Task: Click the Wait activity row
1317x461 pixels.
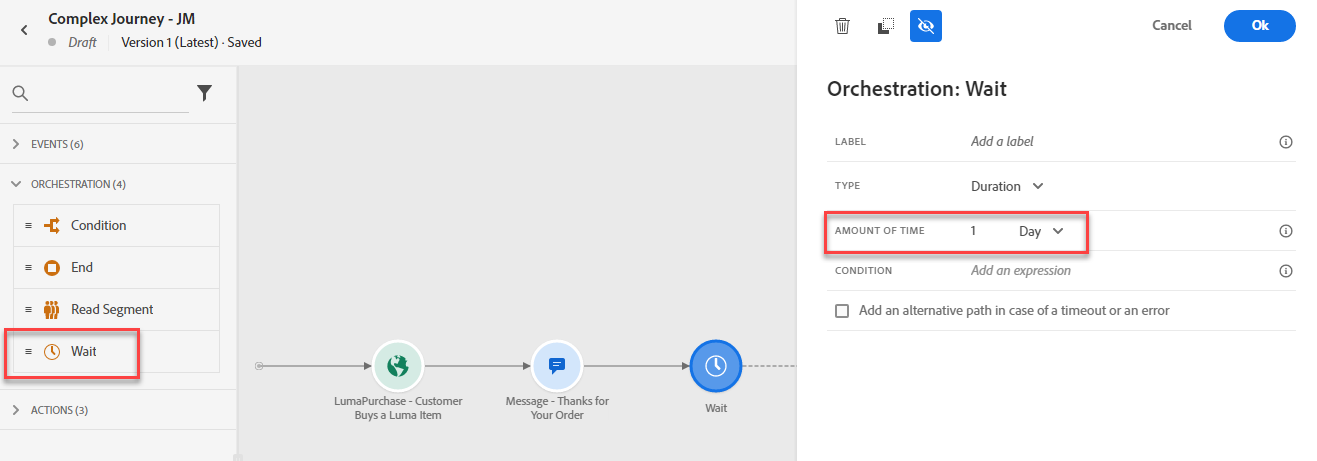Action: click(116, 351)
